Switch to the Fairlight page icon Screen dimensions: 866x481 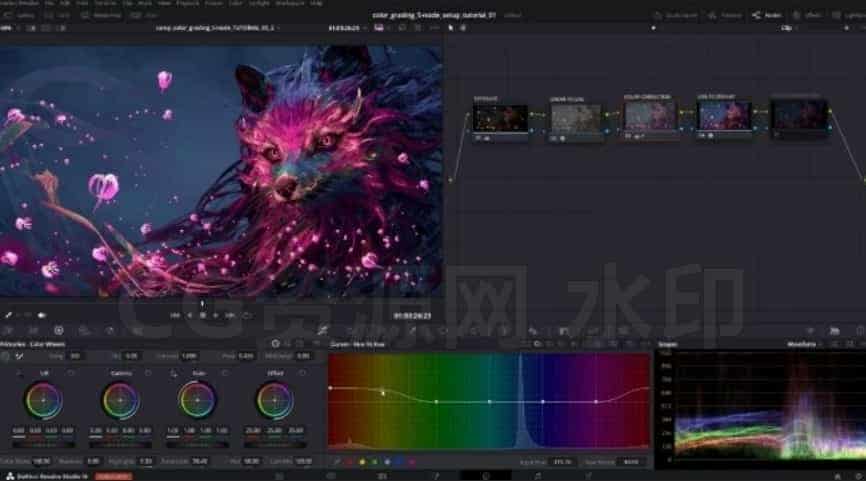(x=537, y=475)
